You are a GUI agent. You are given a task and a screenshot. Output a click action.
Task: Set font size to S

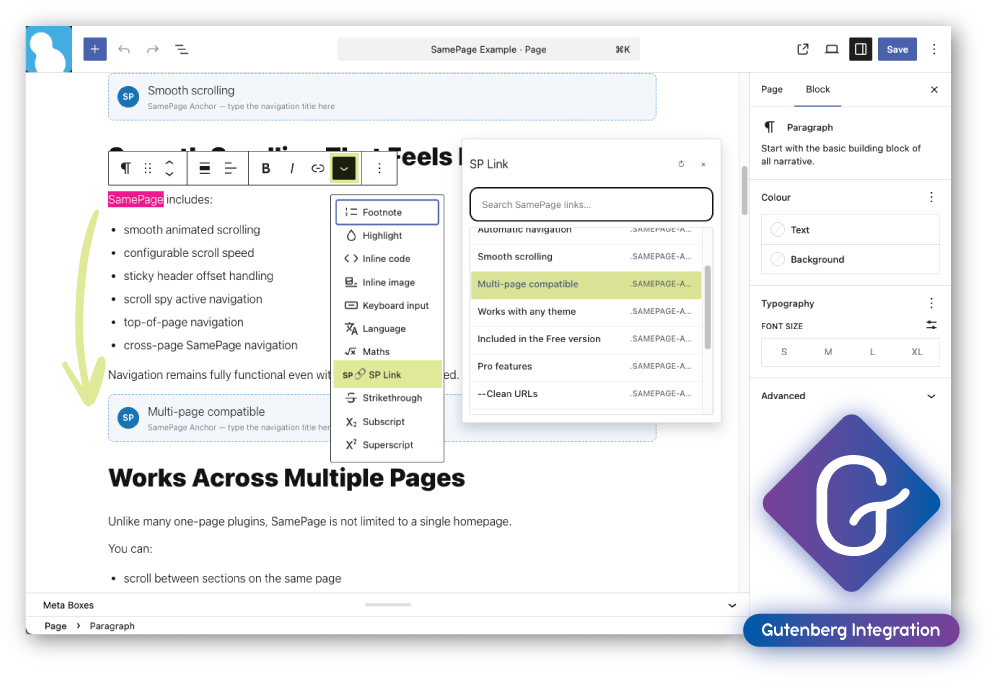tap(784, 351)
